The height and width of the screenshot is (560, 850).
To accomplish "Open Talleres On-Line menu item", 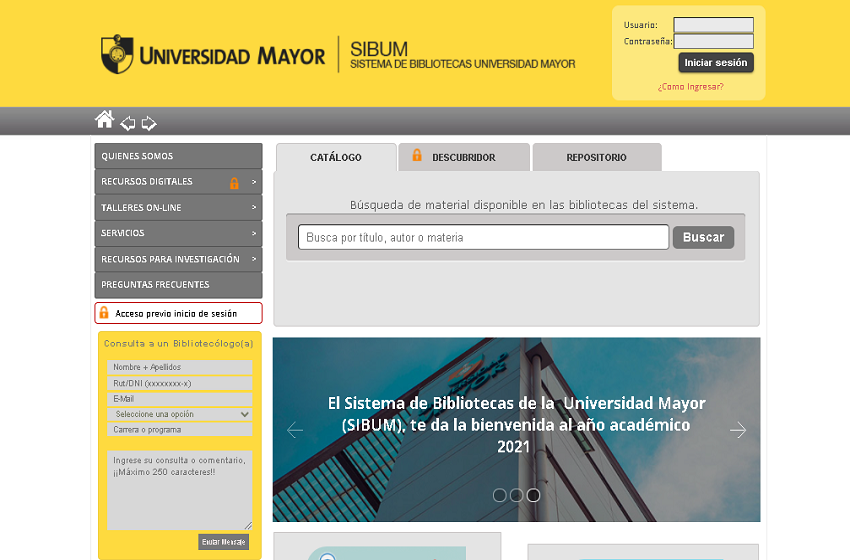I will coord(178,208).
